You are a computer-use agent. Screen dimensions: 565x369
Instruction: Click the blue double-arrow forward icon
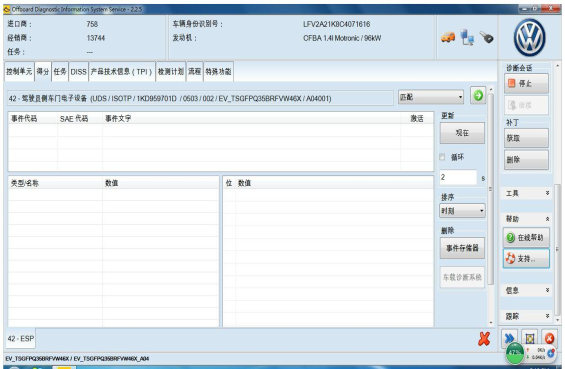click(509, 338)
